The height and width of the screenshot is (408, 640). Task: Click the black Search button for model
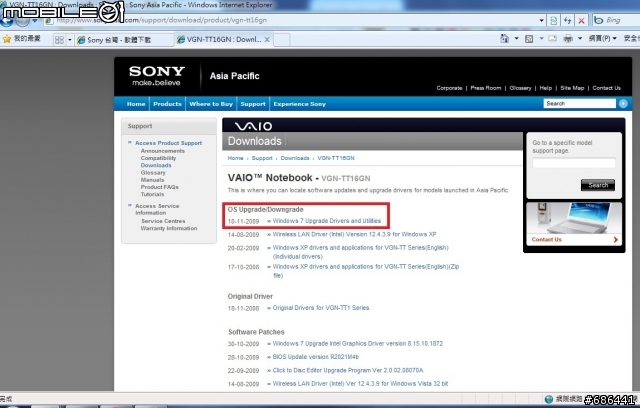click(x=598, y=185)
